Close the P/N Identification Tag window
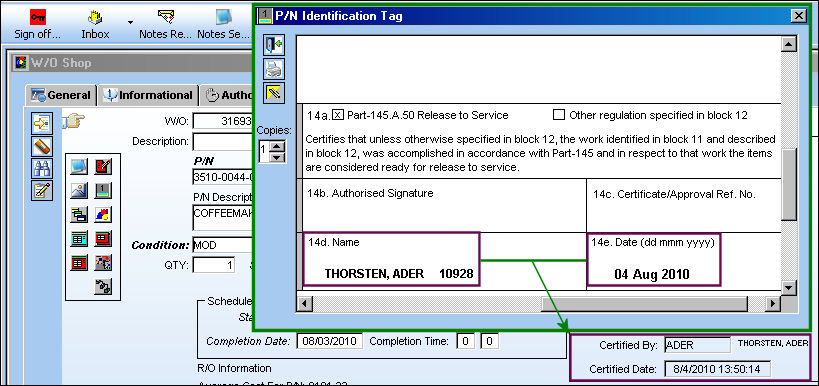This screenshot has width=819, height=386. pos(798,16)
